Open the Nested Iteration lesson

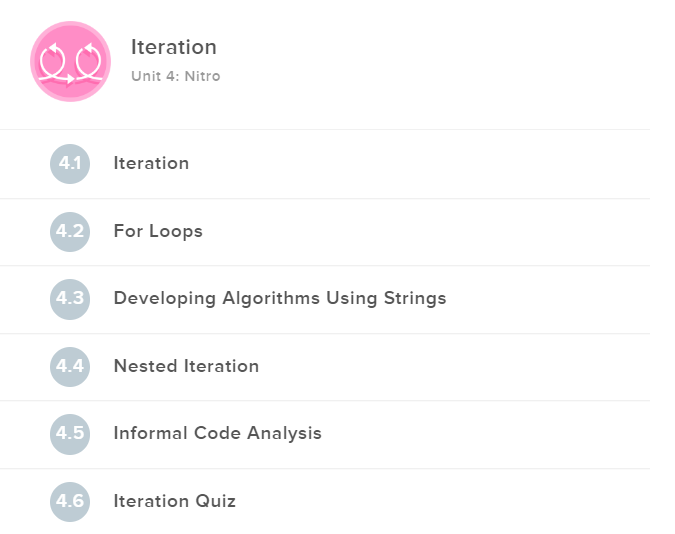click(186, 367)
